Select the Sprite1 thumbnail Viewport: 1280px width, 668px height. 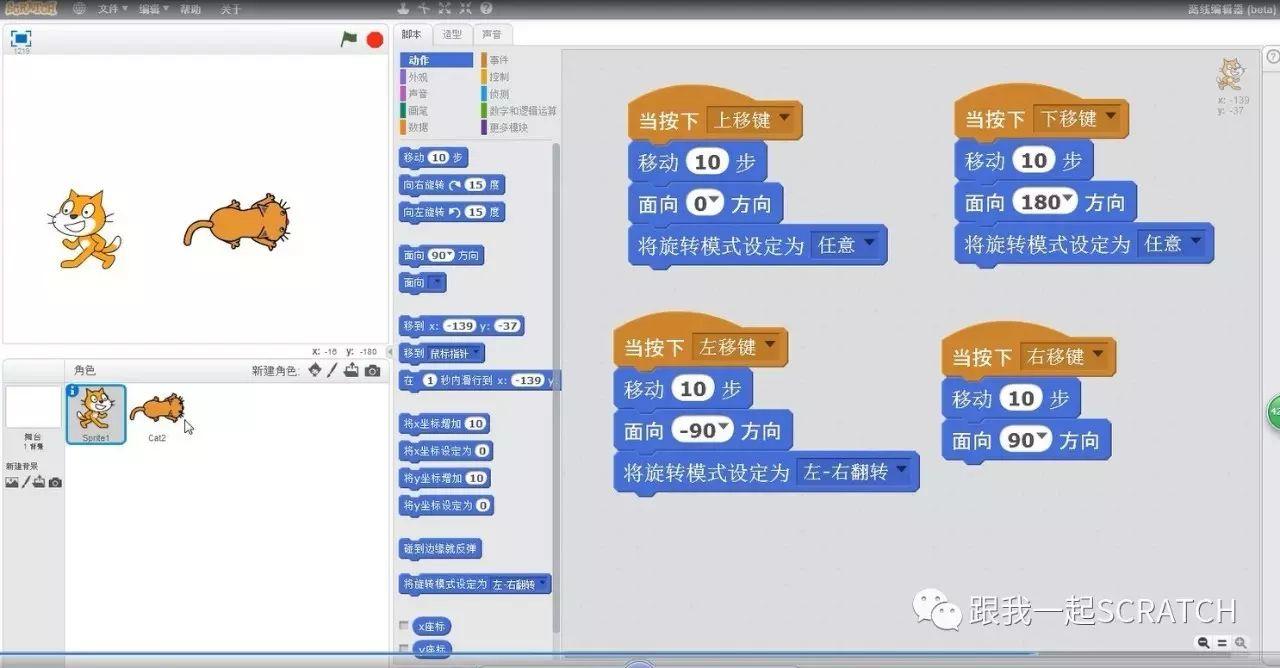coord(96,414)
